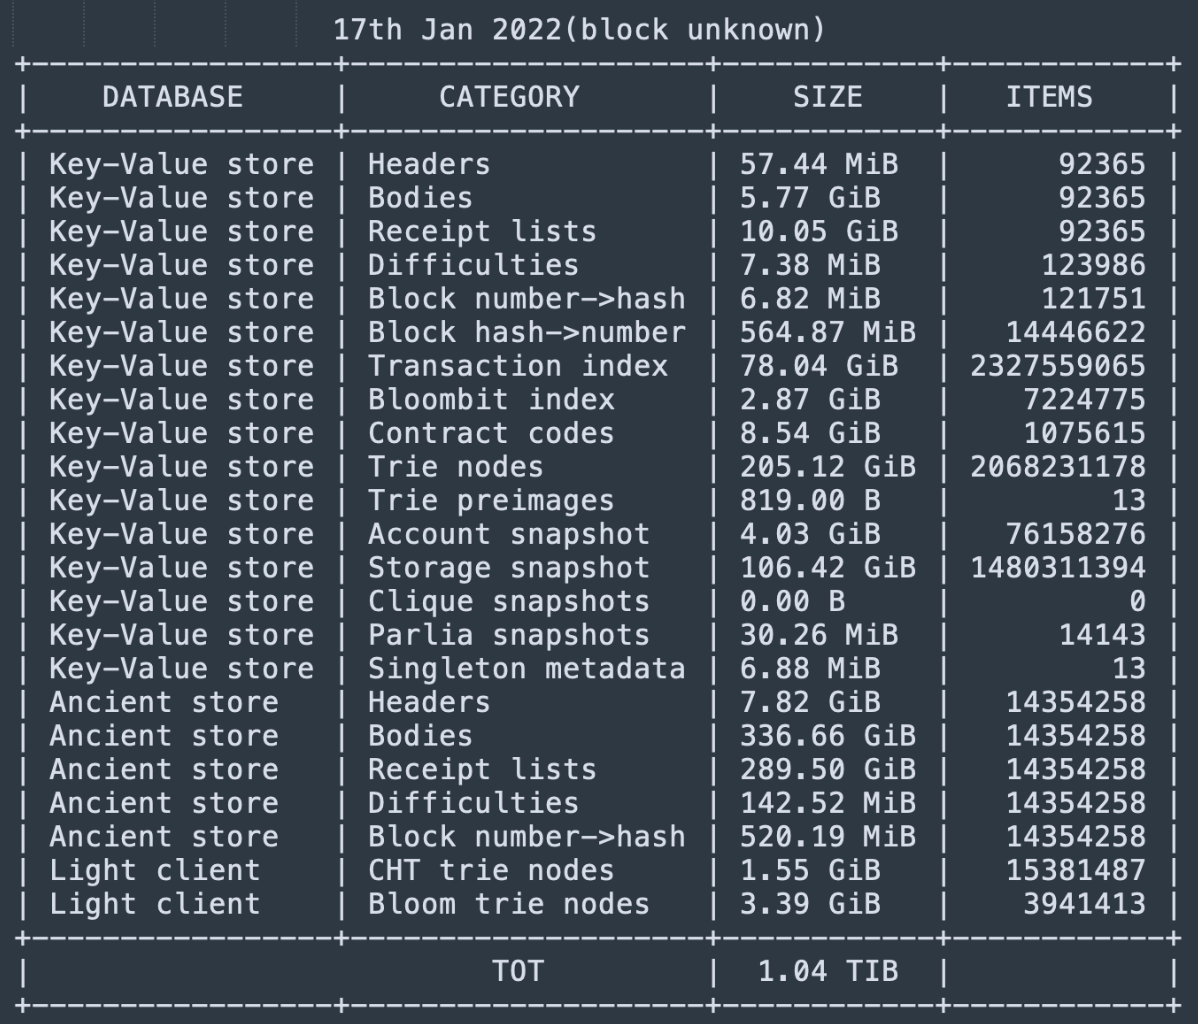Viewport: 1198px width, 1024px height.
Task: Click the total size 1.04 TIB
Action: point(827,971)
